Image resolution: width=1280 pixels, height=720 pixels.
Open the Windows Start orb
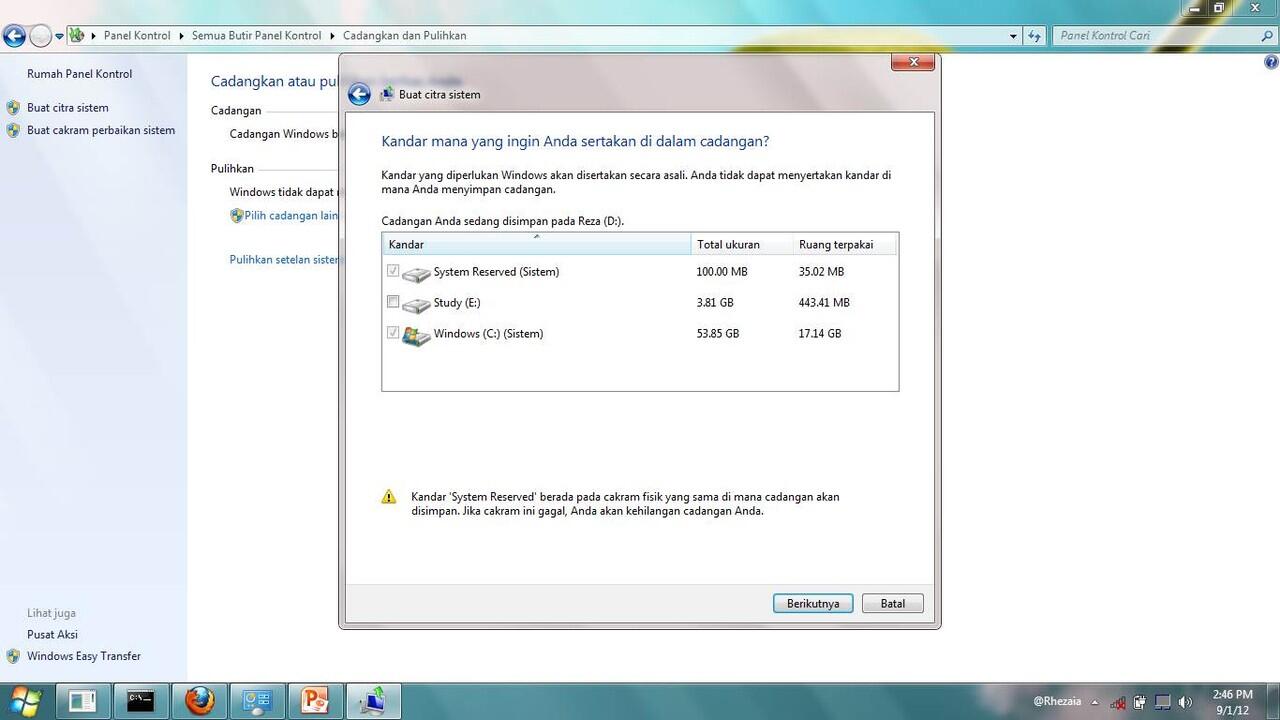point(24,700)
